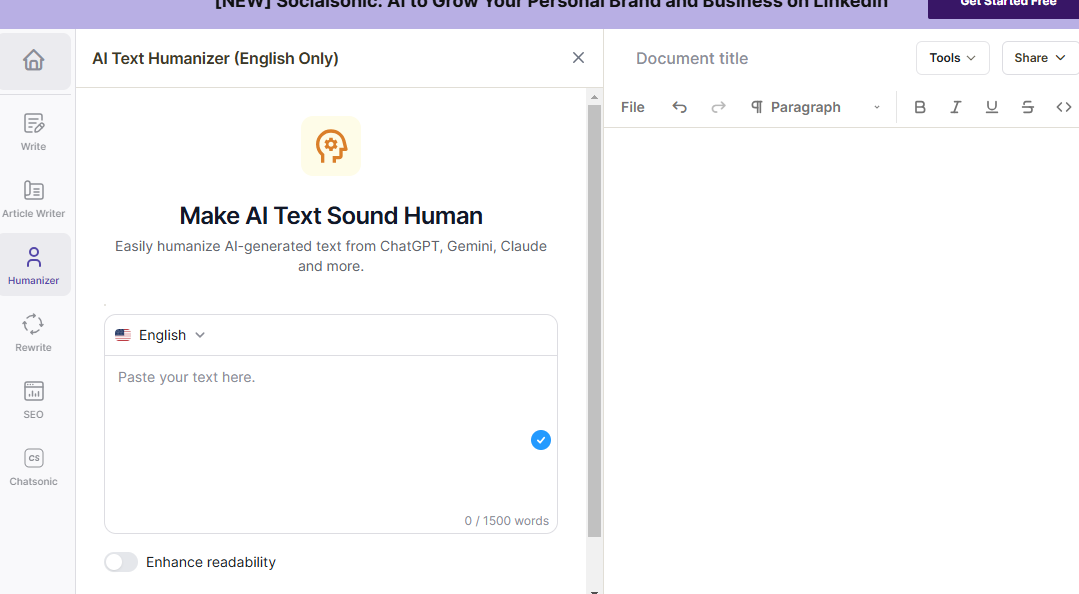Open the File menu
The image size is (1079, 594).
point(632,107)
